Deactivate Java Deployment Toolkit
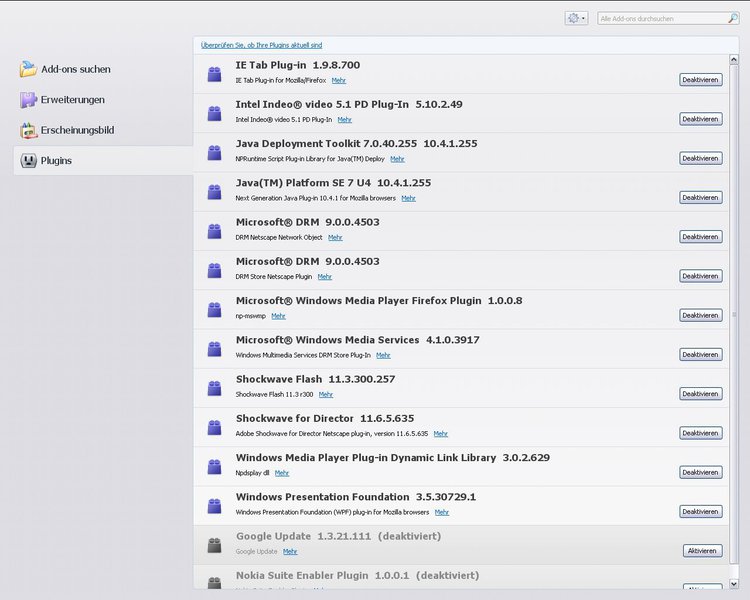This screenshot has height=600, width=750. [701, 158]
